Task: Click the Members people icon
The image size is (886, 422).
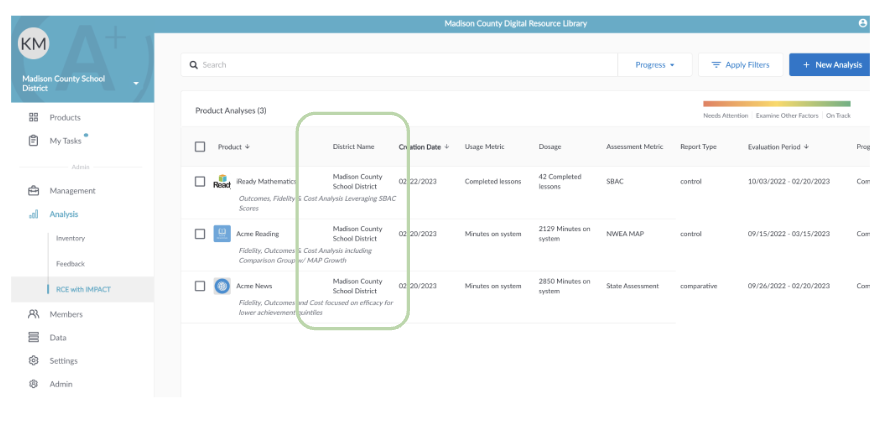Action: (33, 314)
